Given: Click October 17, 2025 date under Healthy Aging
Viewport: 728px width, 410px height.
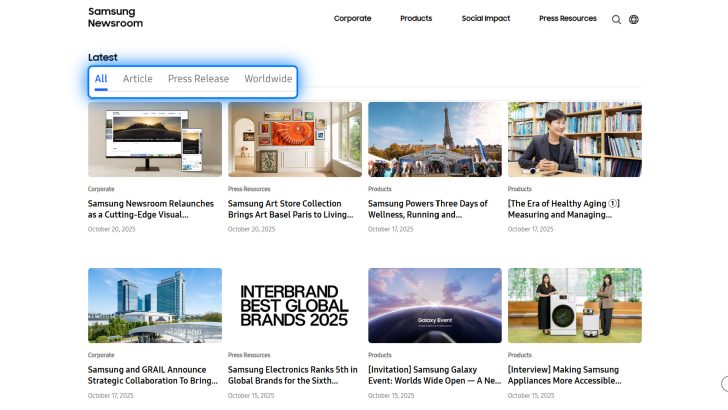Looking at the screenshot, I should click(530, 229).
